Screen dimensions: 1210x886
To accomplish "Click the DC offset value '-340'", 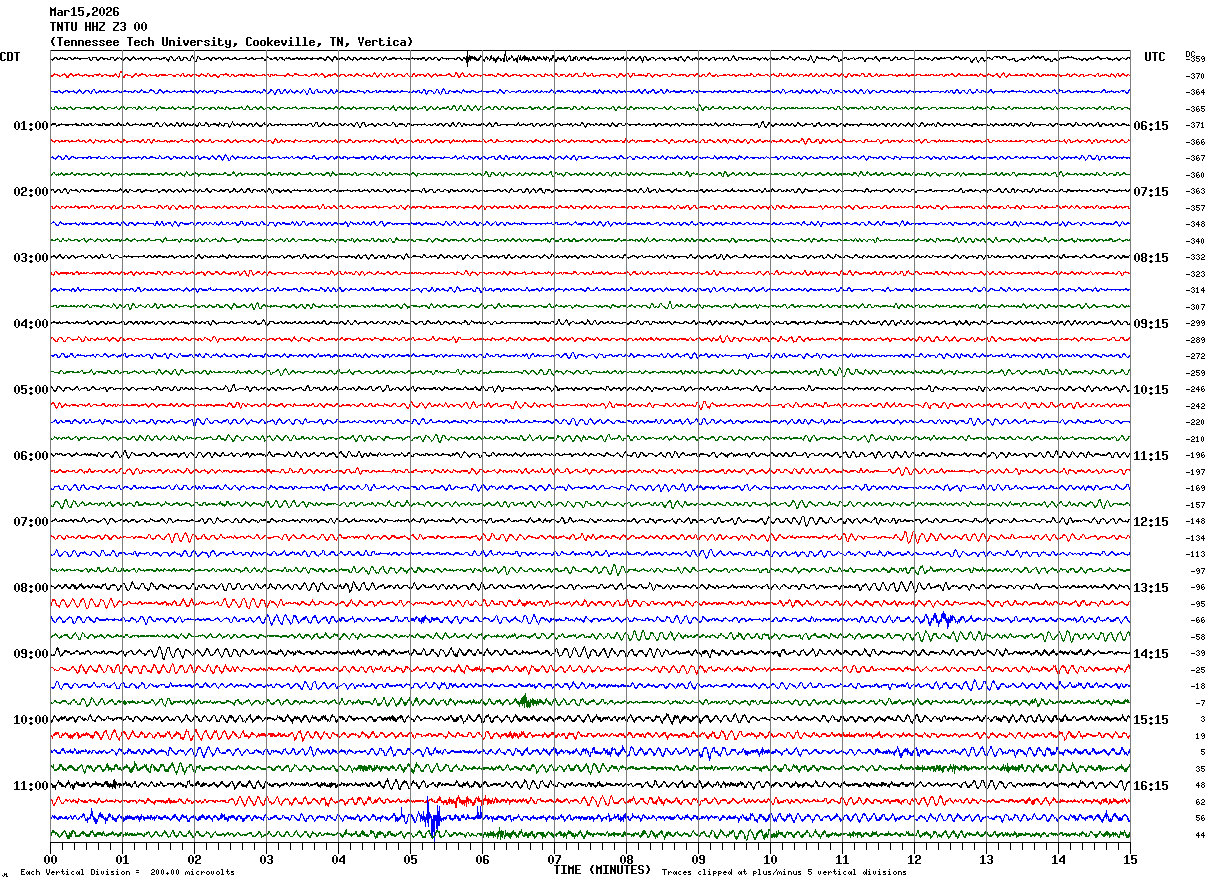I will pyautogui.click(x=1195, y=241).
